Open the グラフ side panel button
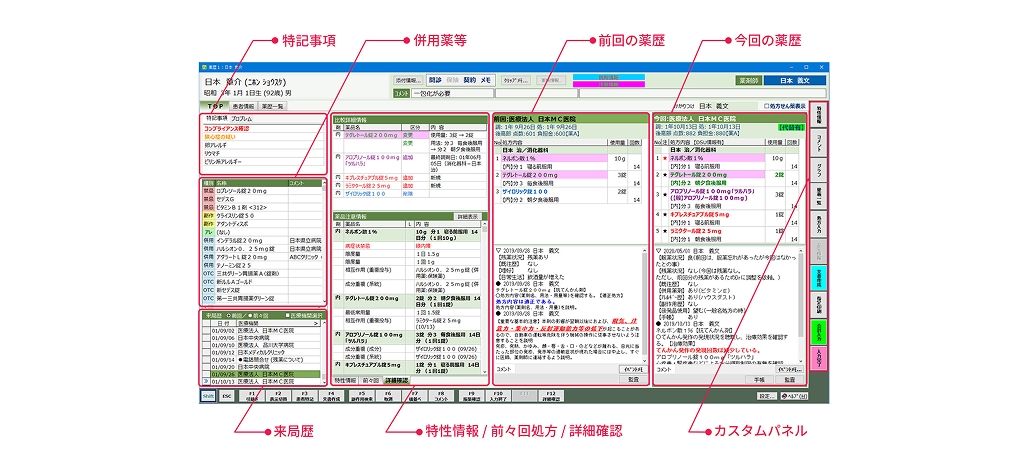 click(818, 168)
